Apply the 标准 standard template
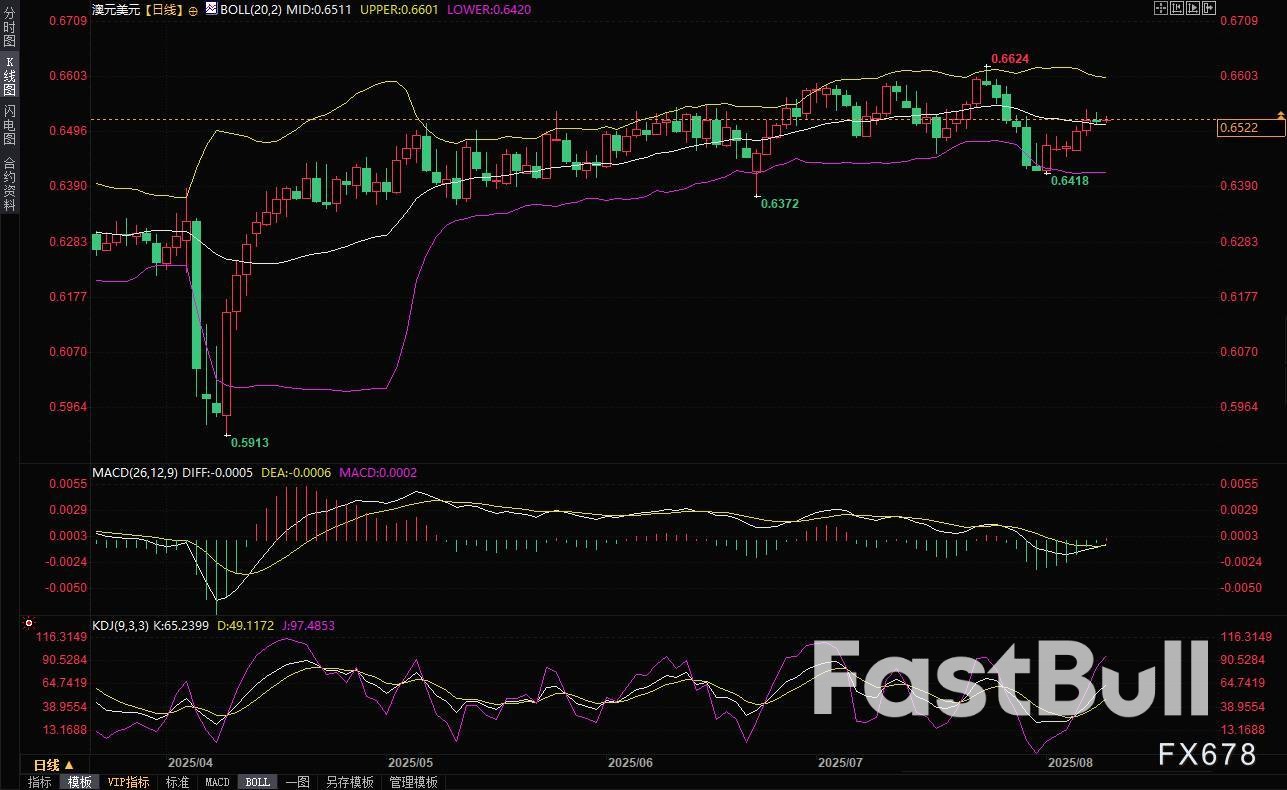1287x790 pixels. 177,782
